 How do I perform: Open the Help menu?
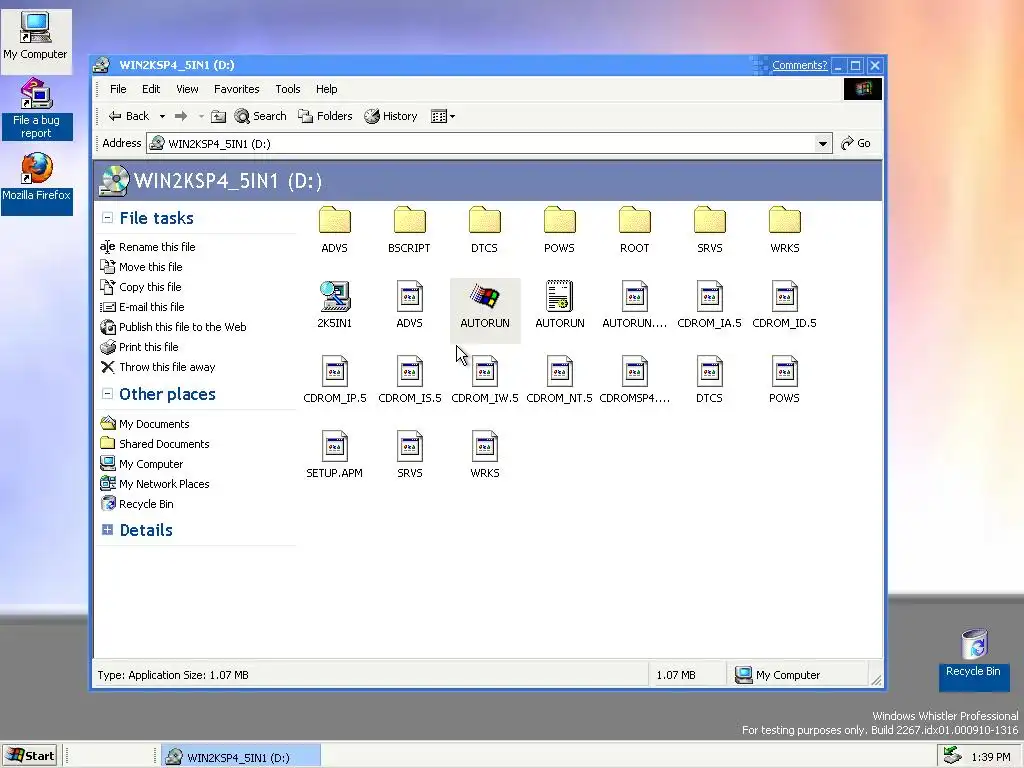(327, 89)
